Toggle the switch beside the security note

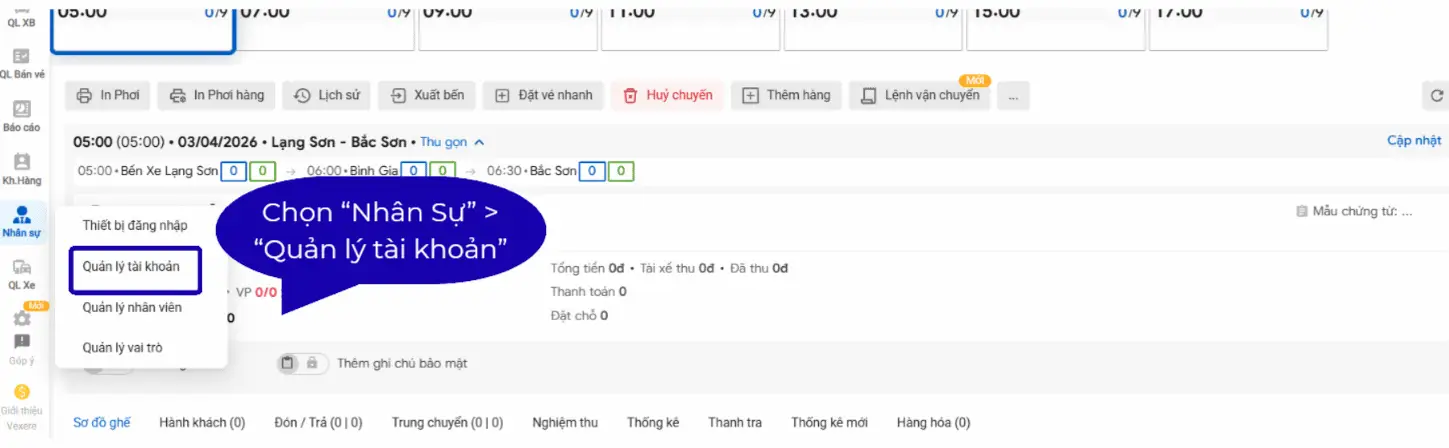tap(107, 364)
